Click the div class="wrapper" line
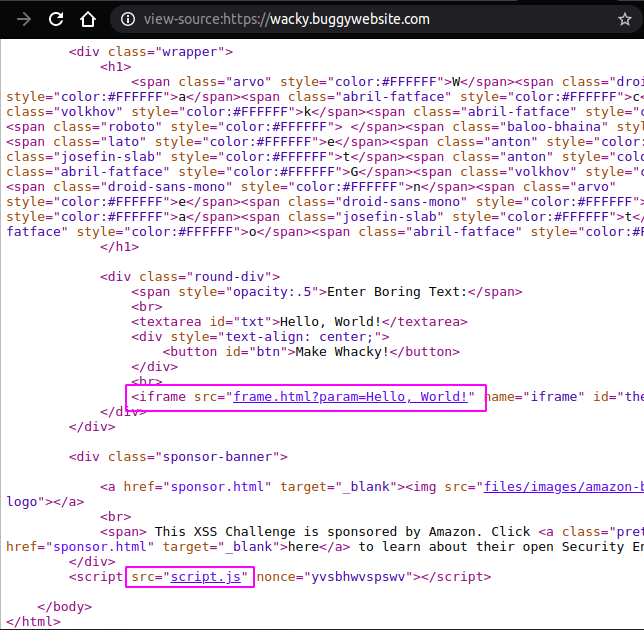This screenshot has width=644, height=630. (151, 52)
